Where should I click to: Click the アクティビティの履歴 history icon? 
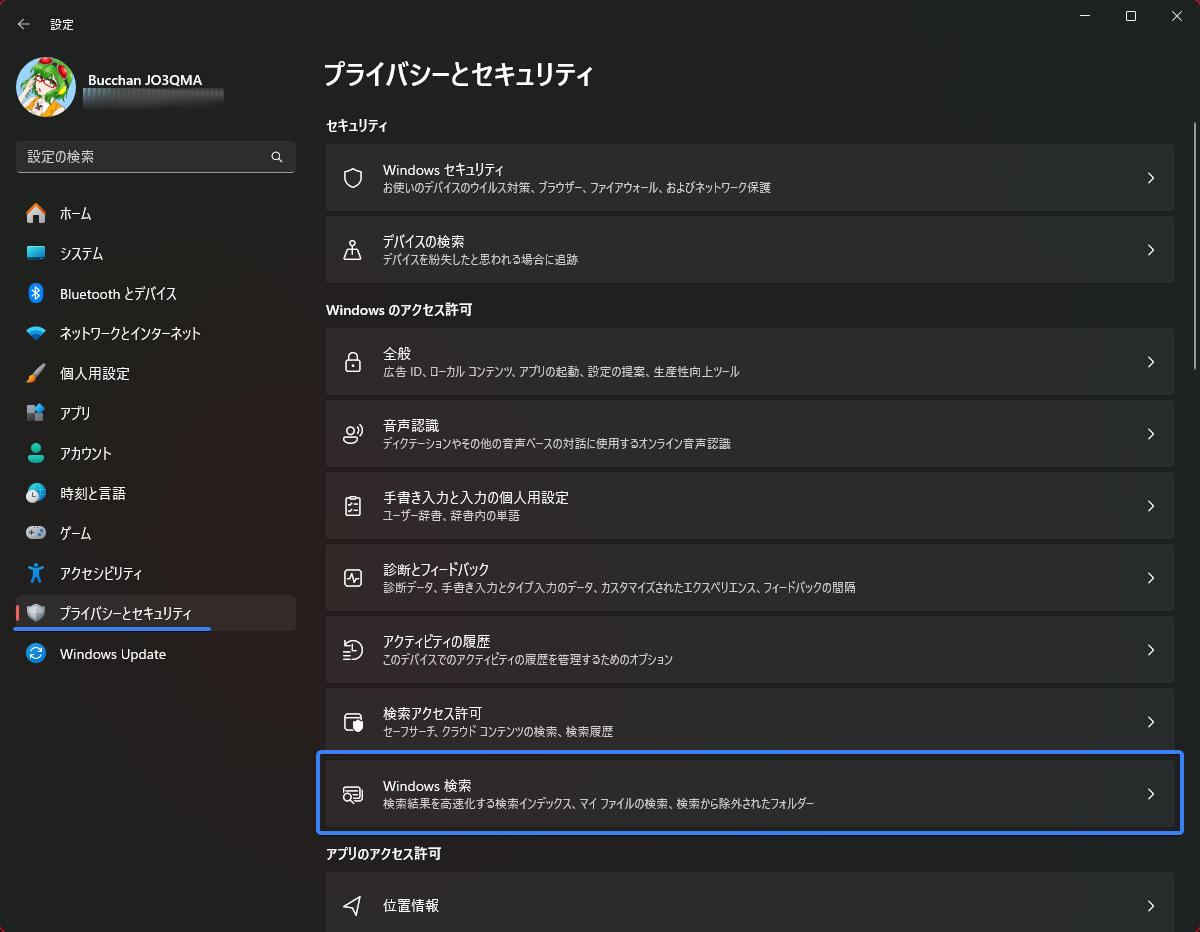(352, 650)
